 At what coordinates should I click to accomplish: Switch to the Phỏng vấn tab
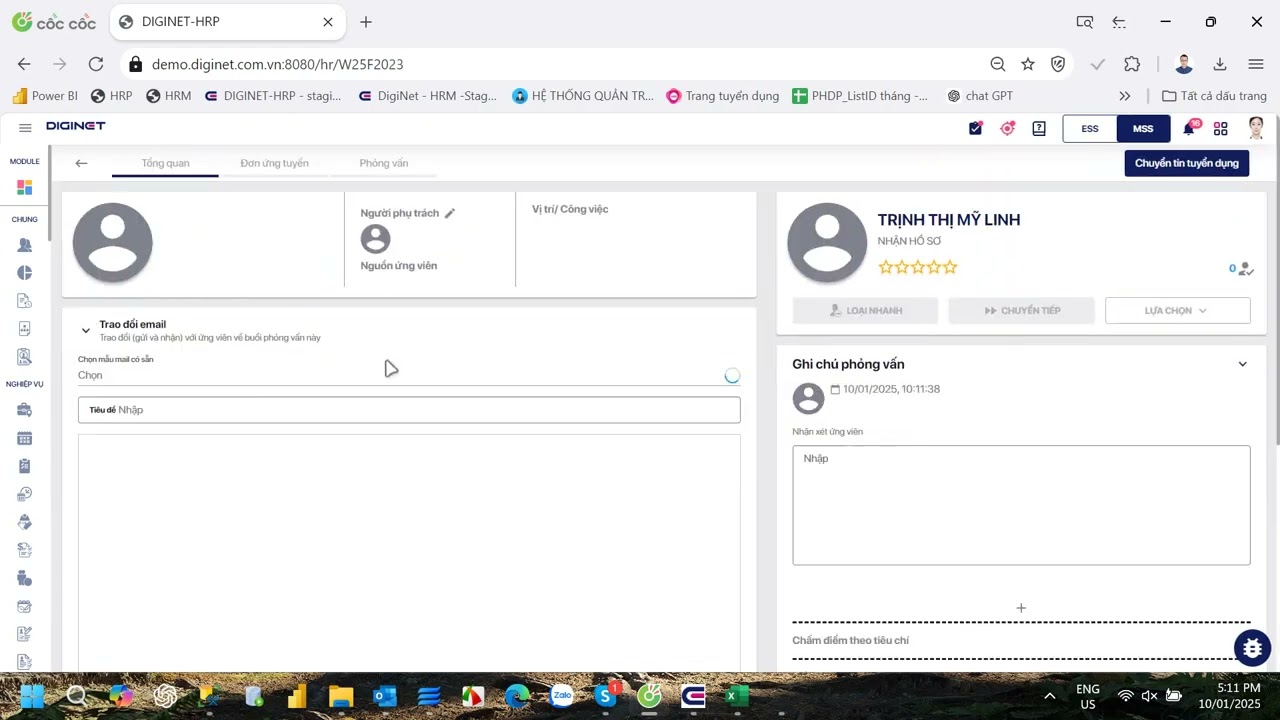pyautogui.click(x=384, y=163)
